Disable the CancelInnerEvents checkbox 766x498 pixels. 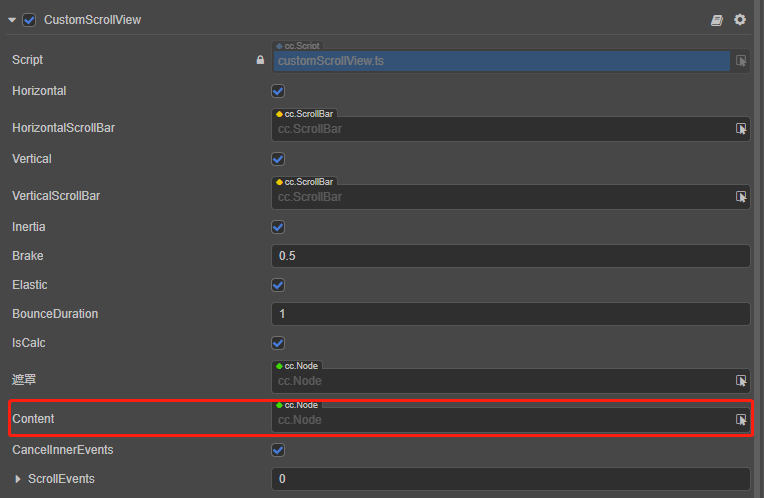pos(278,450)
